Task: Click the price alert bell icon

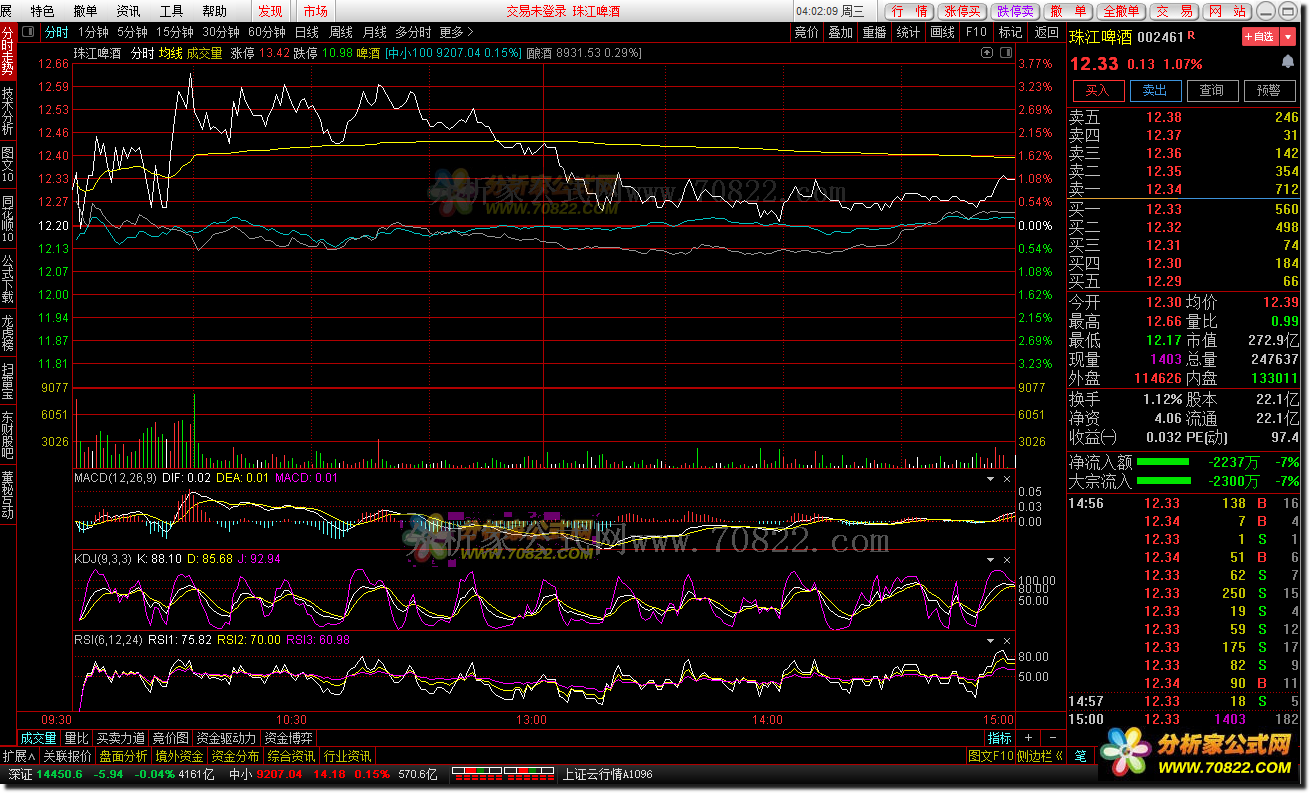Action: tap(1288, 62)
